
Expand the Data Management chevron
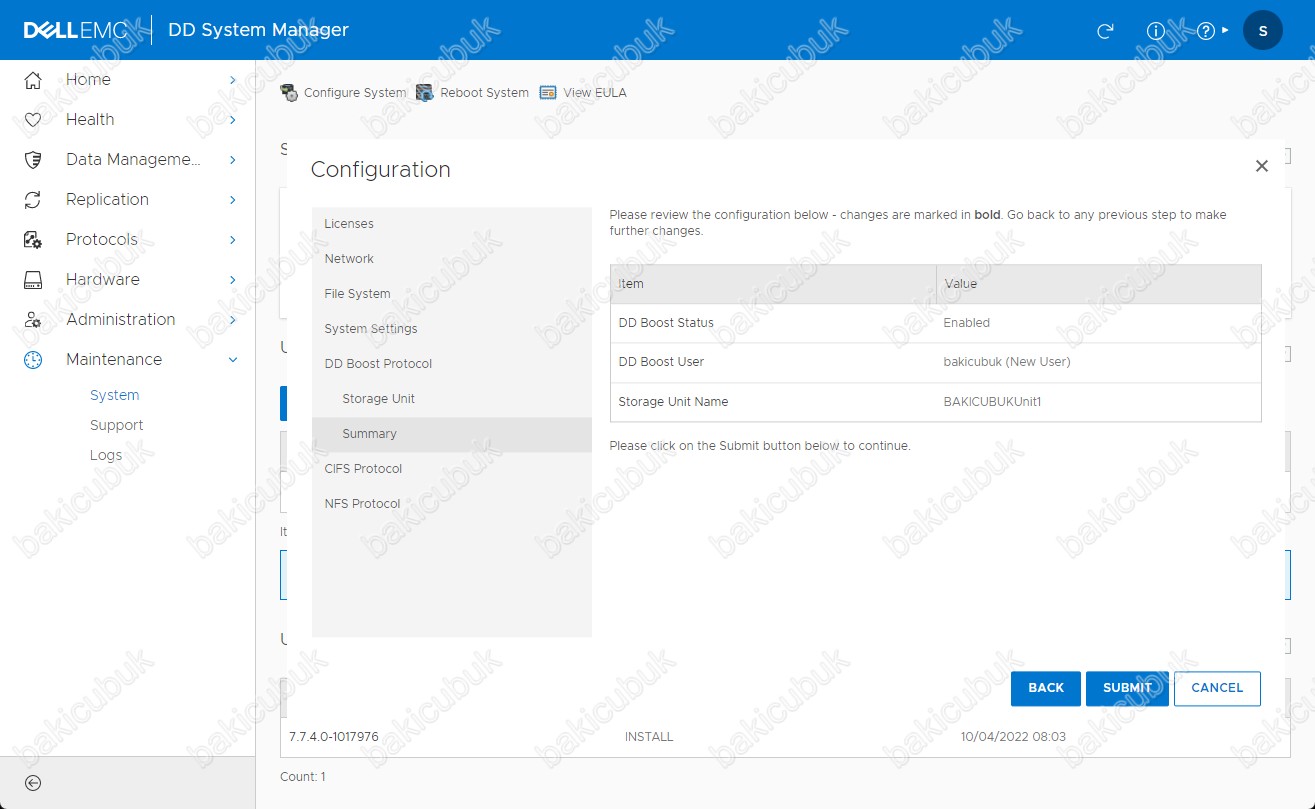233,159
